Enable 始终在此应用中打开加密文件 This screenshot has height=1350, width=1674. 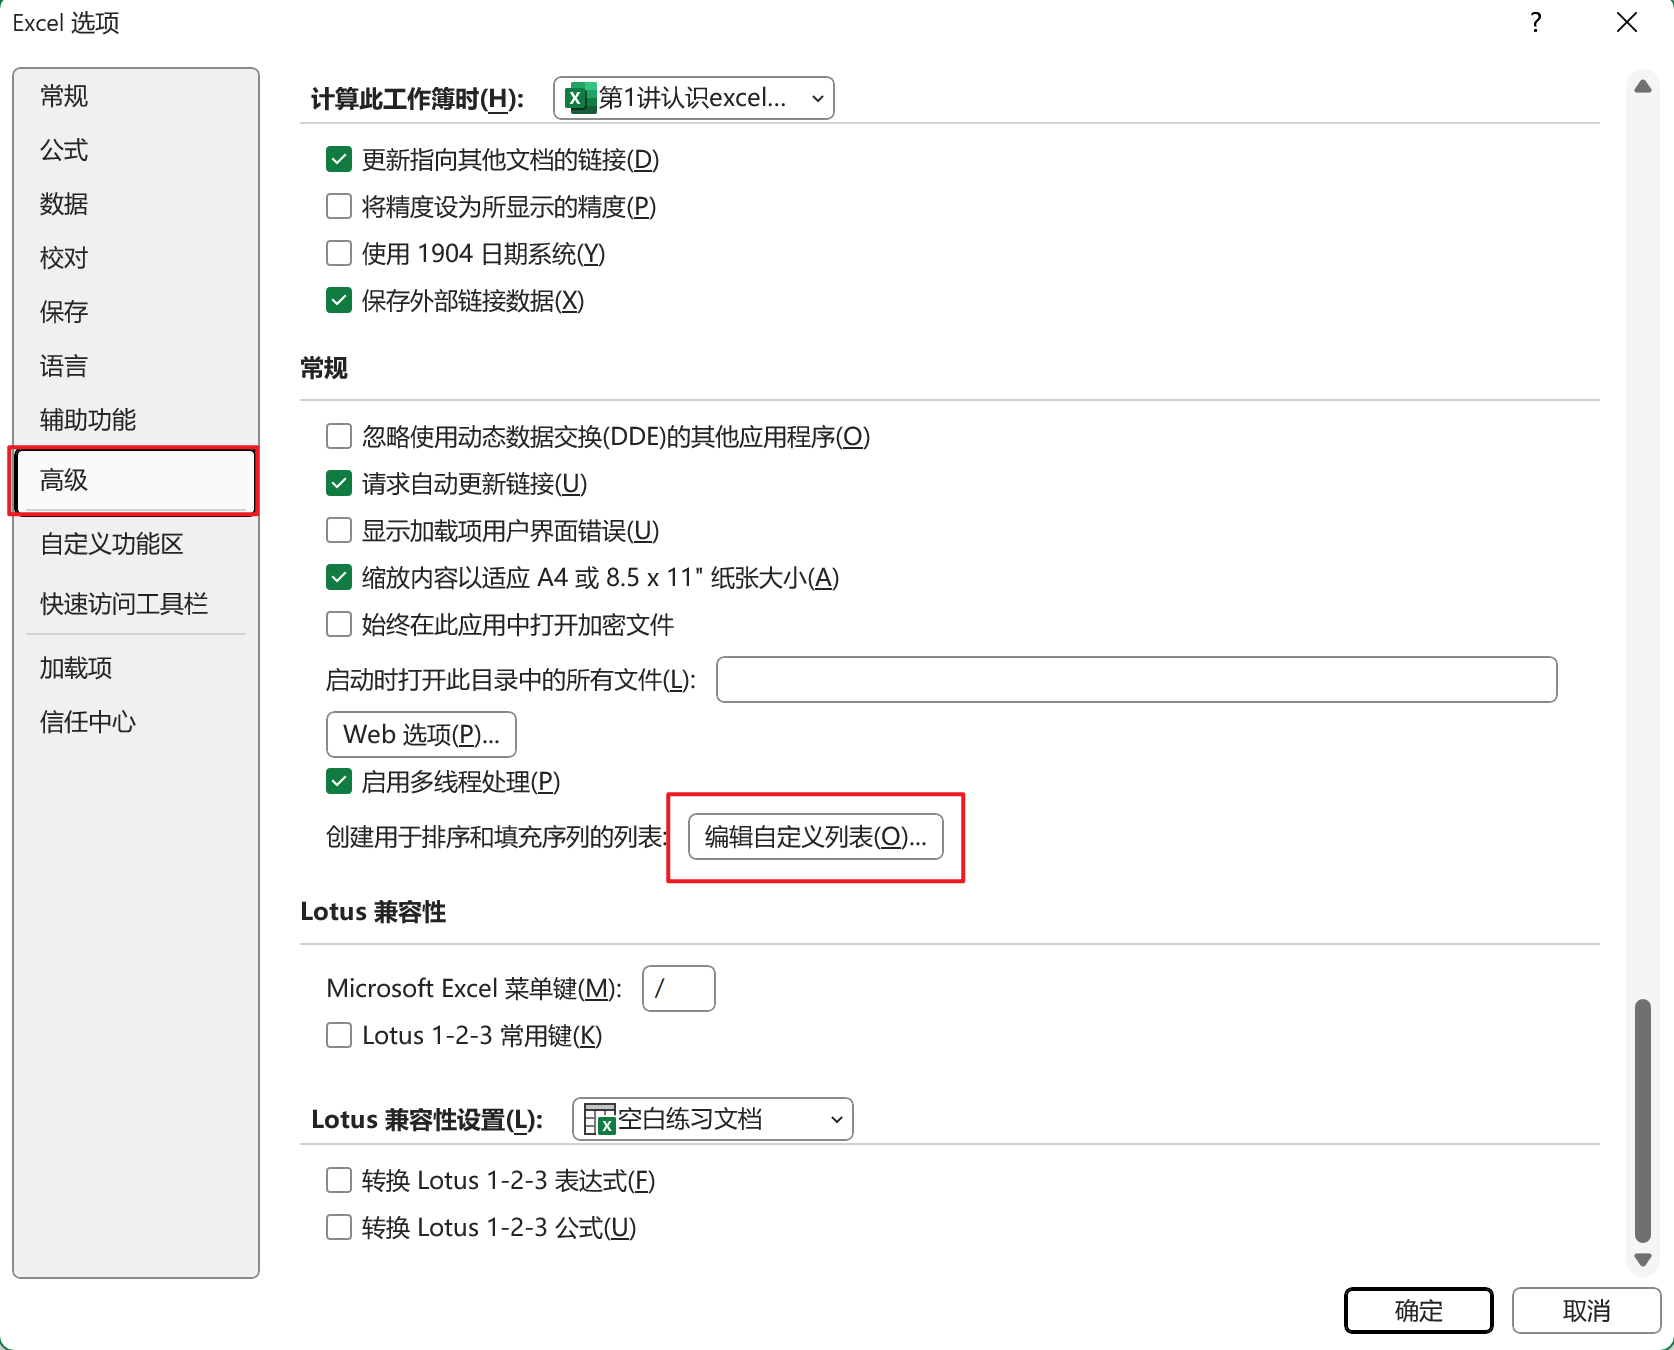click(x=339, y=624)
